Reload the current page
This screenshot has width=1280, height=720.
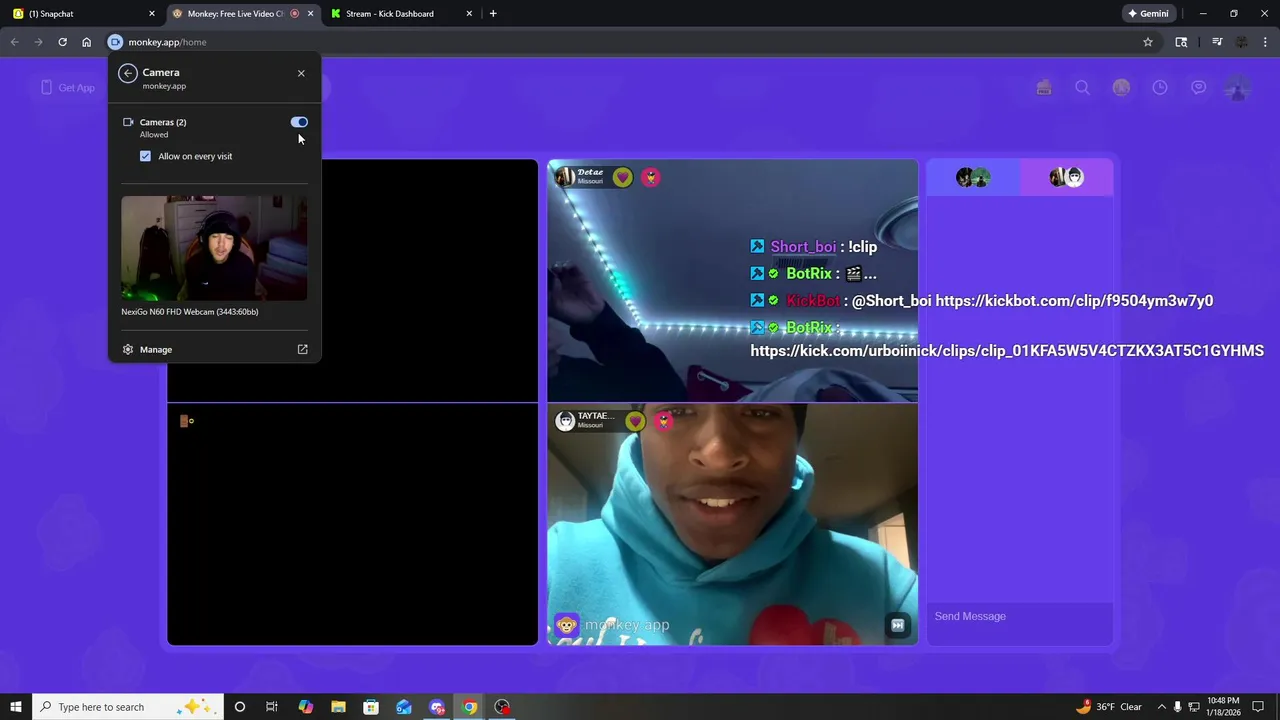click(x=62, y=42)
